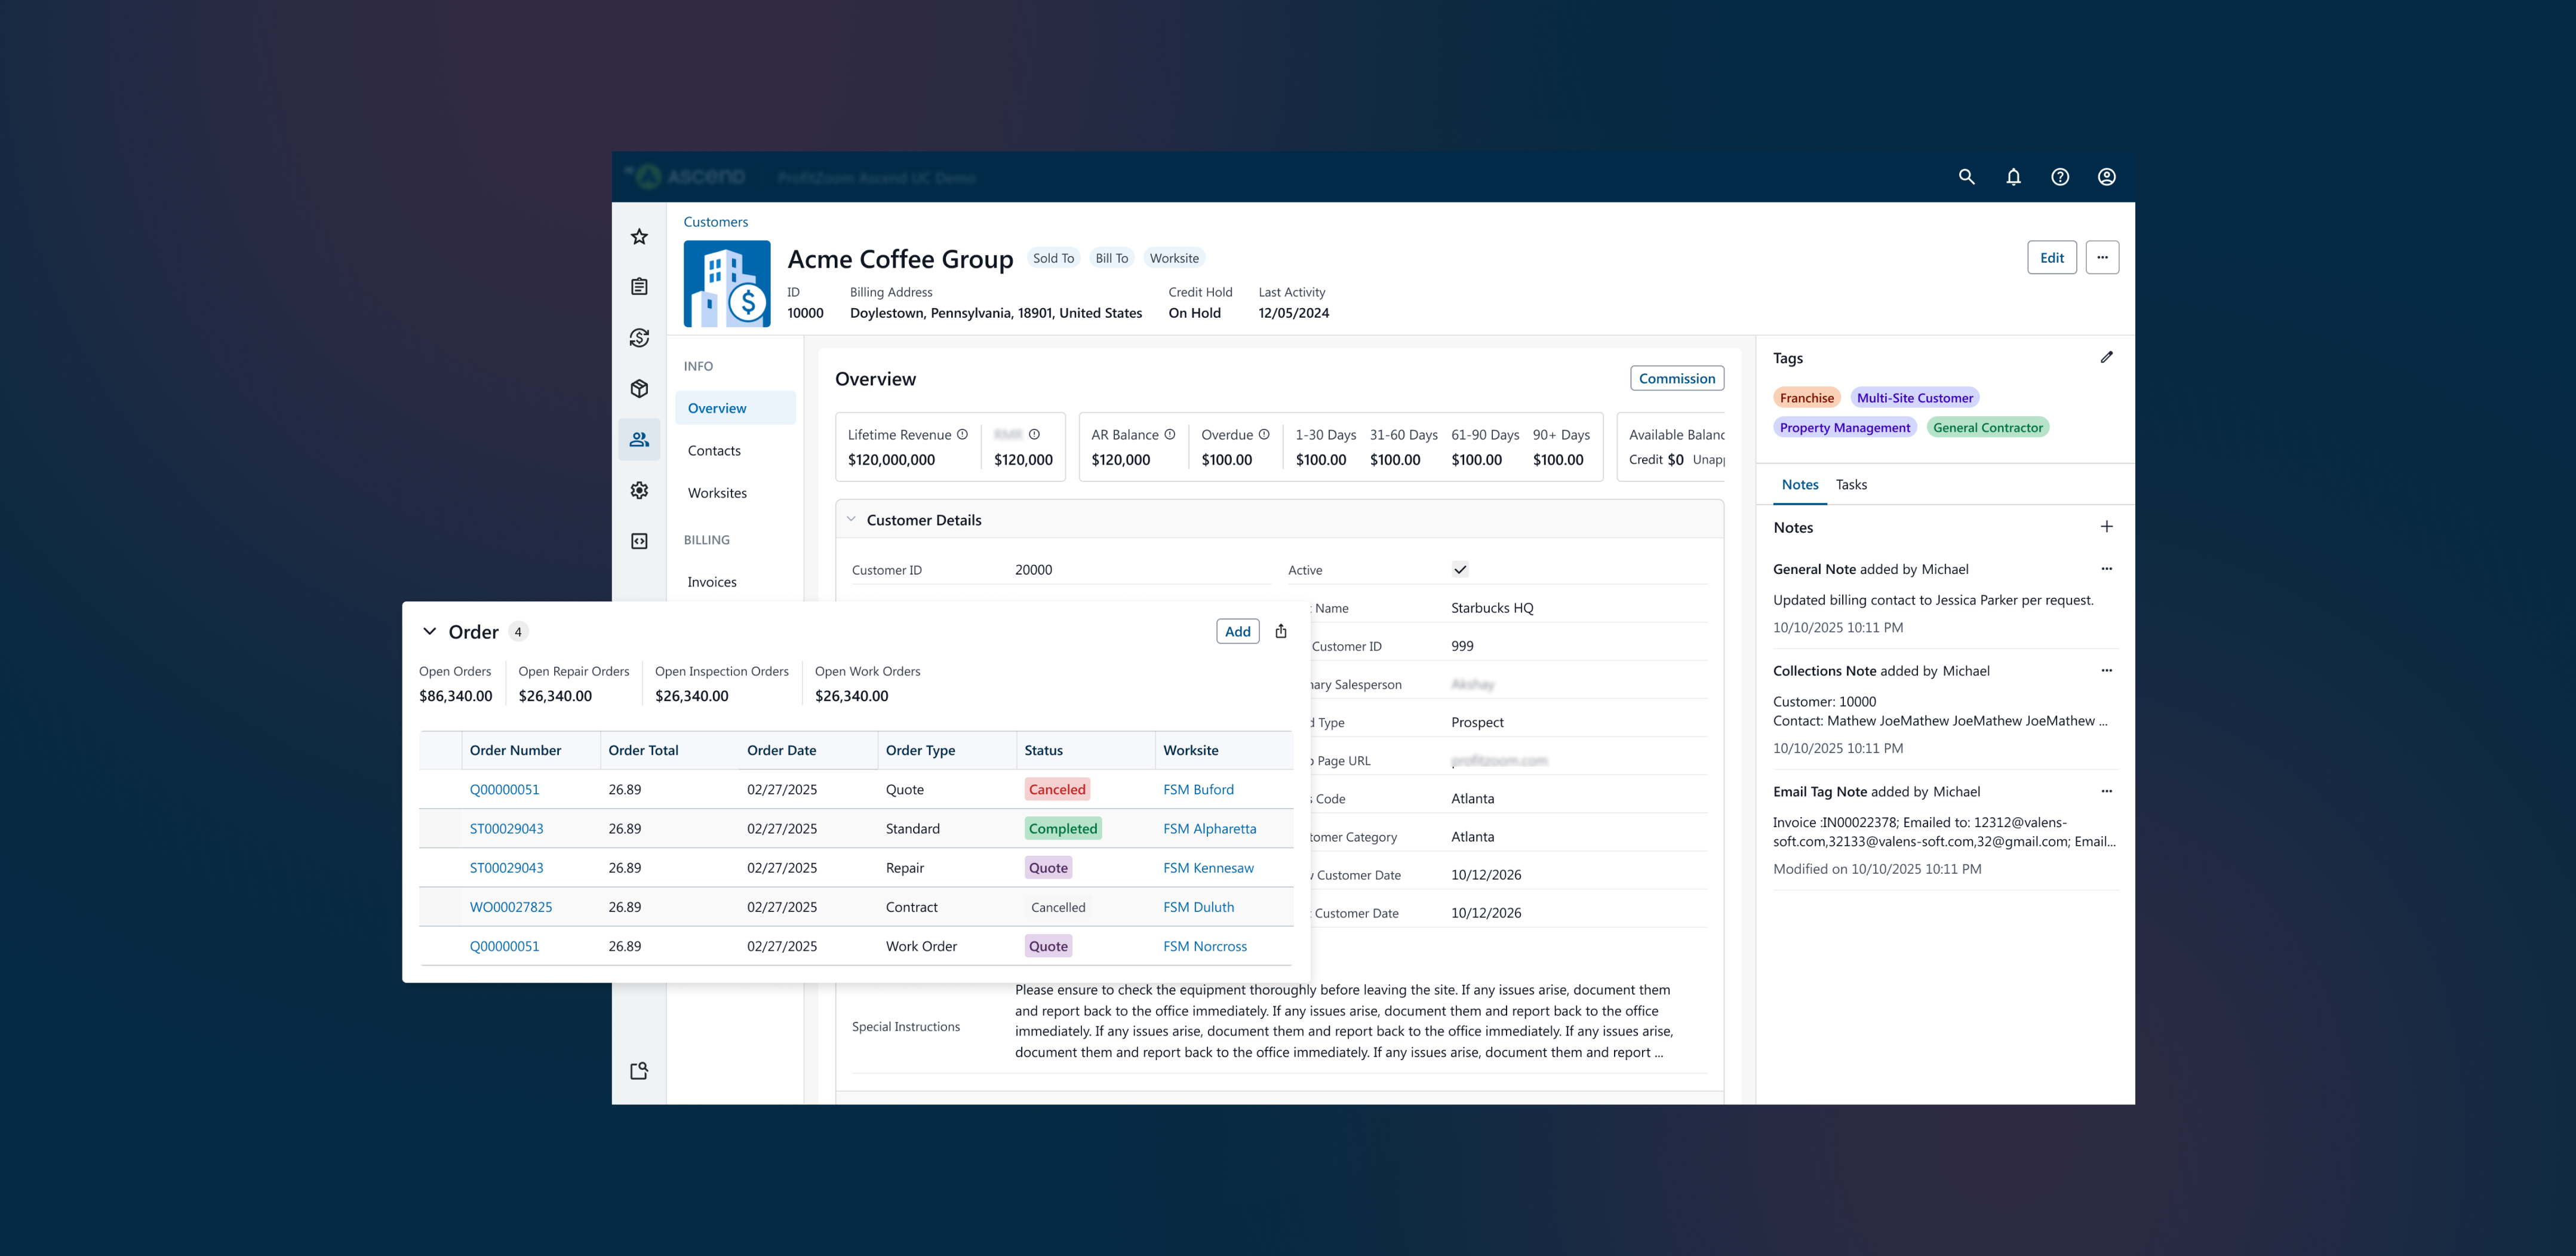Open worksite FSM Kennesaw

[1208, 868]
